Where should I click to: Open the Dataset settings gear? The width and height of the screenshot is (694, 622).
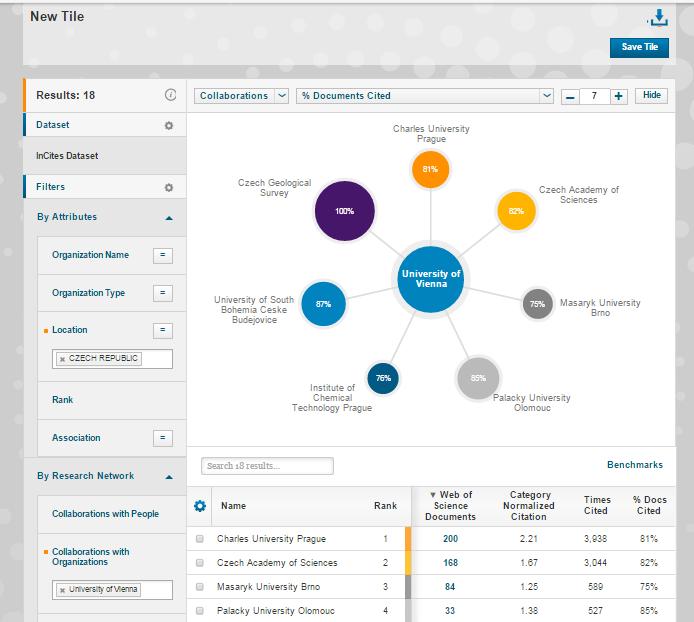169,125
